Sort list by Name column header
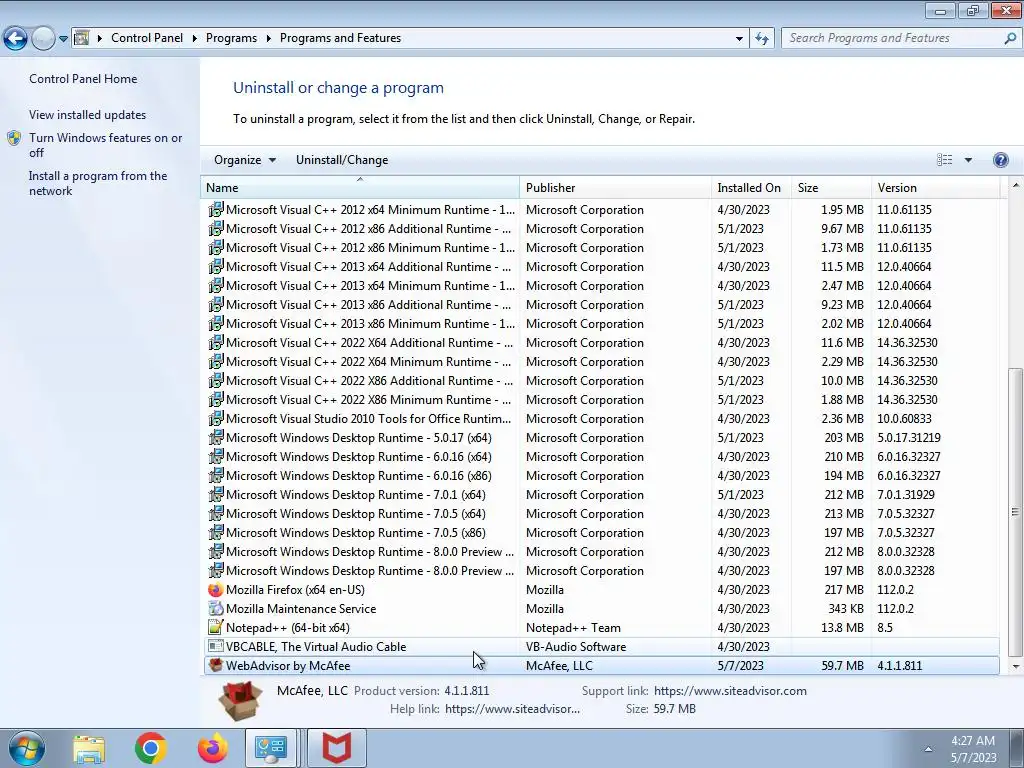The image size is (1024, 768). (360, 187)
